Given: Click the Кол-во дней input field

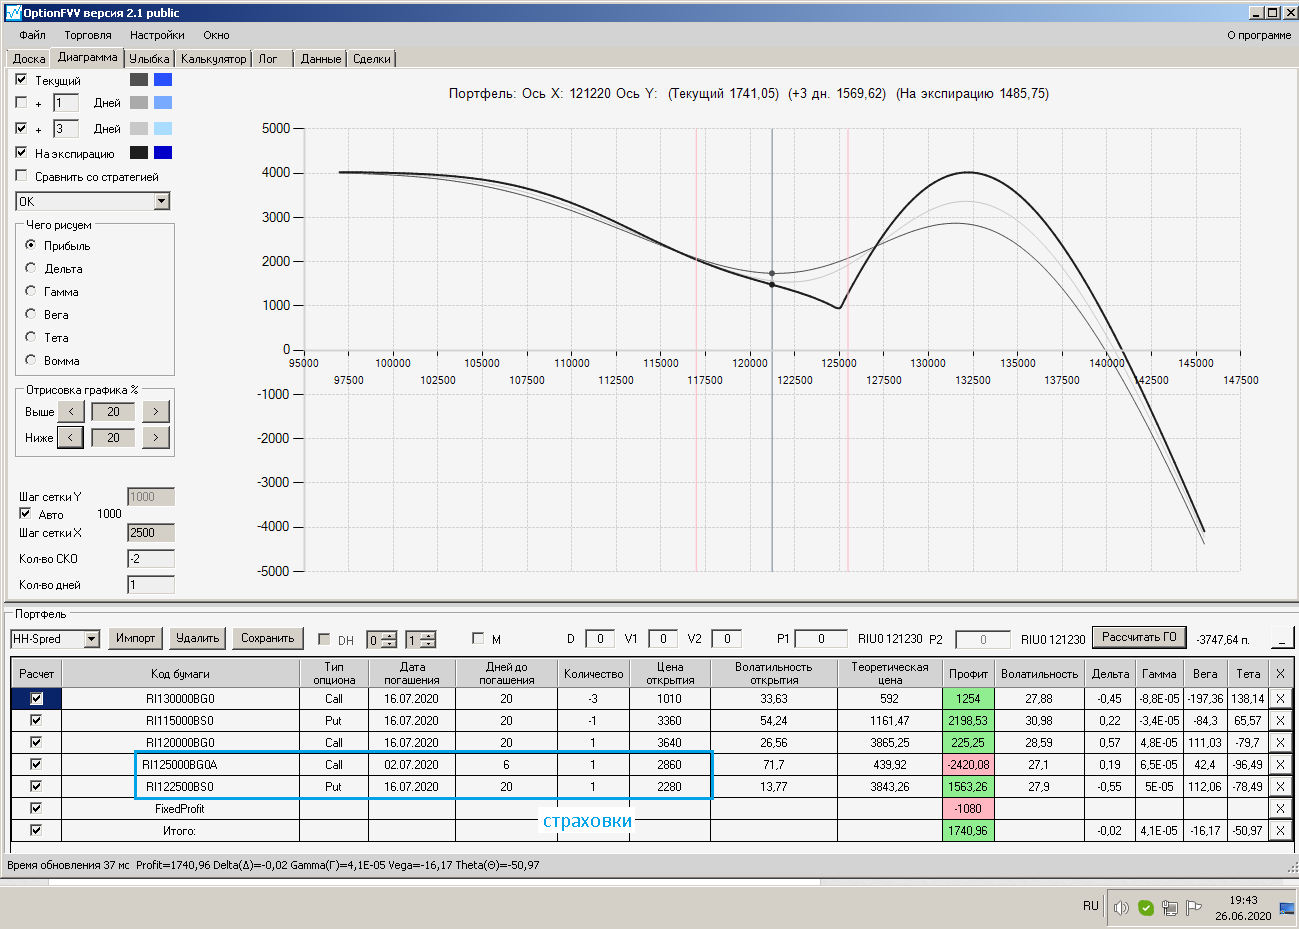Looking at the screenshot, I should point(151,585).
